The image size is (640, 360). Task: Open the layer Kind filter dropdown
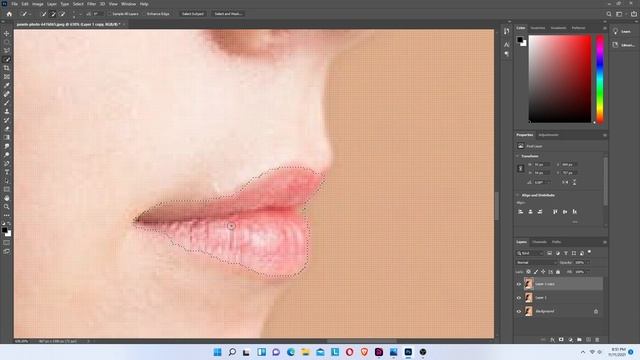pyautogui.click(x=529, y=253)
